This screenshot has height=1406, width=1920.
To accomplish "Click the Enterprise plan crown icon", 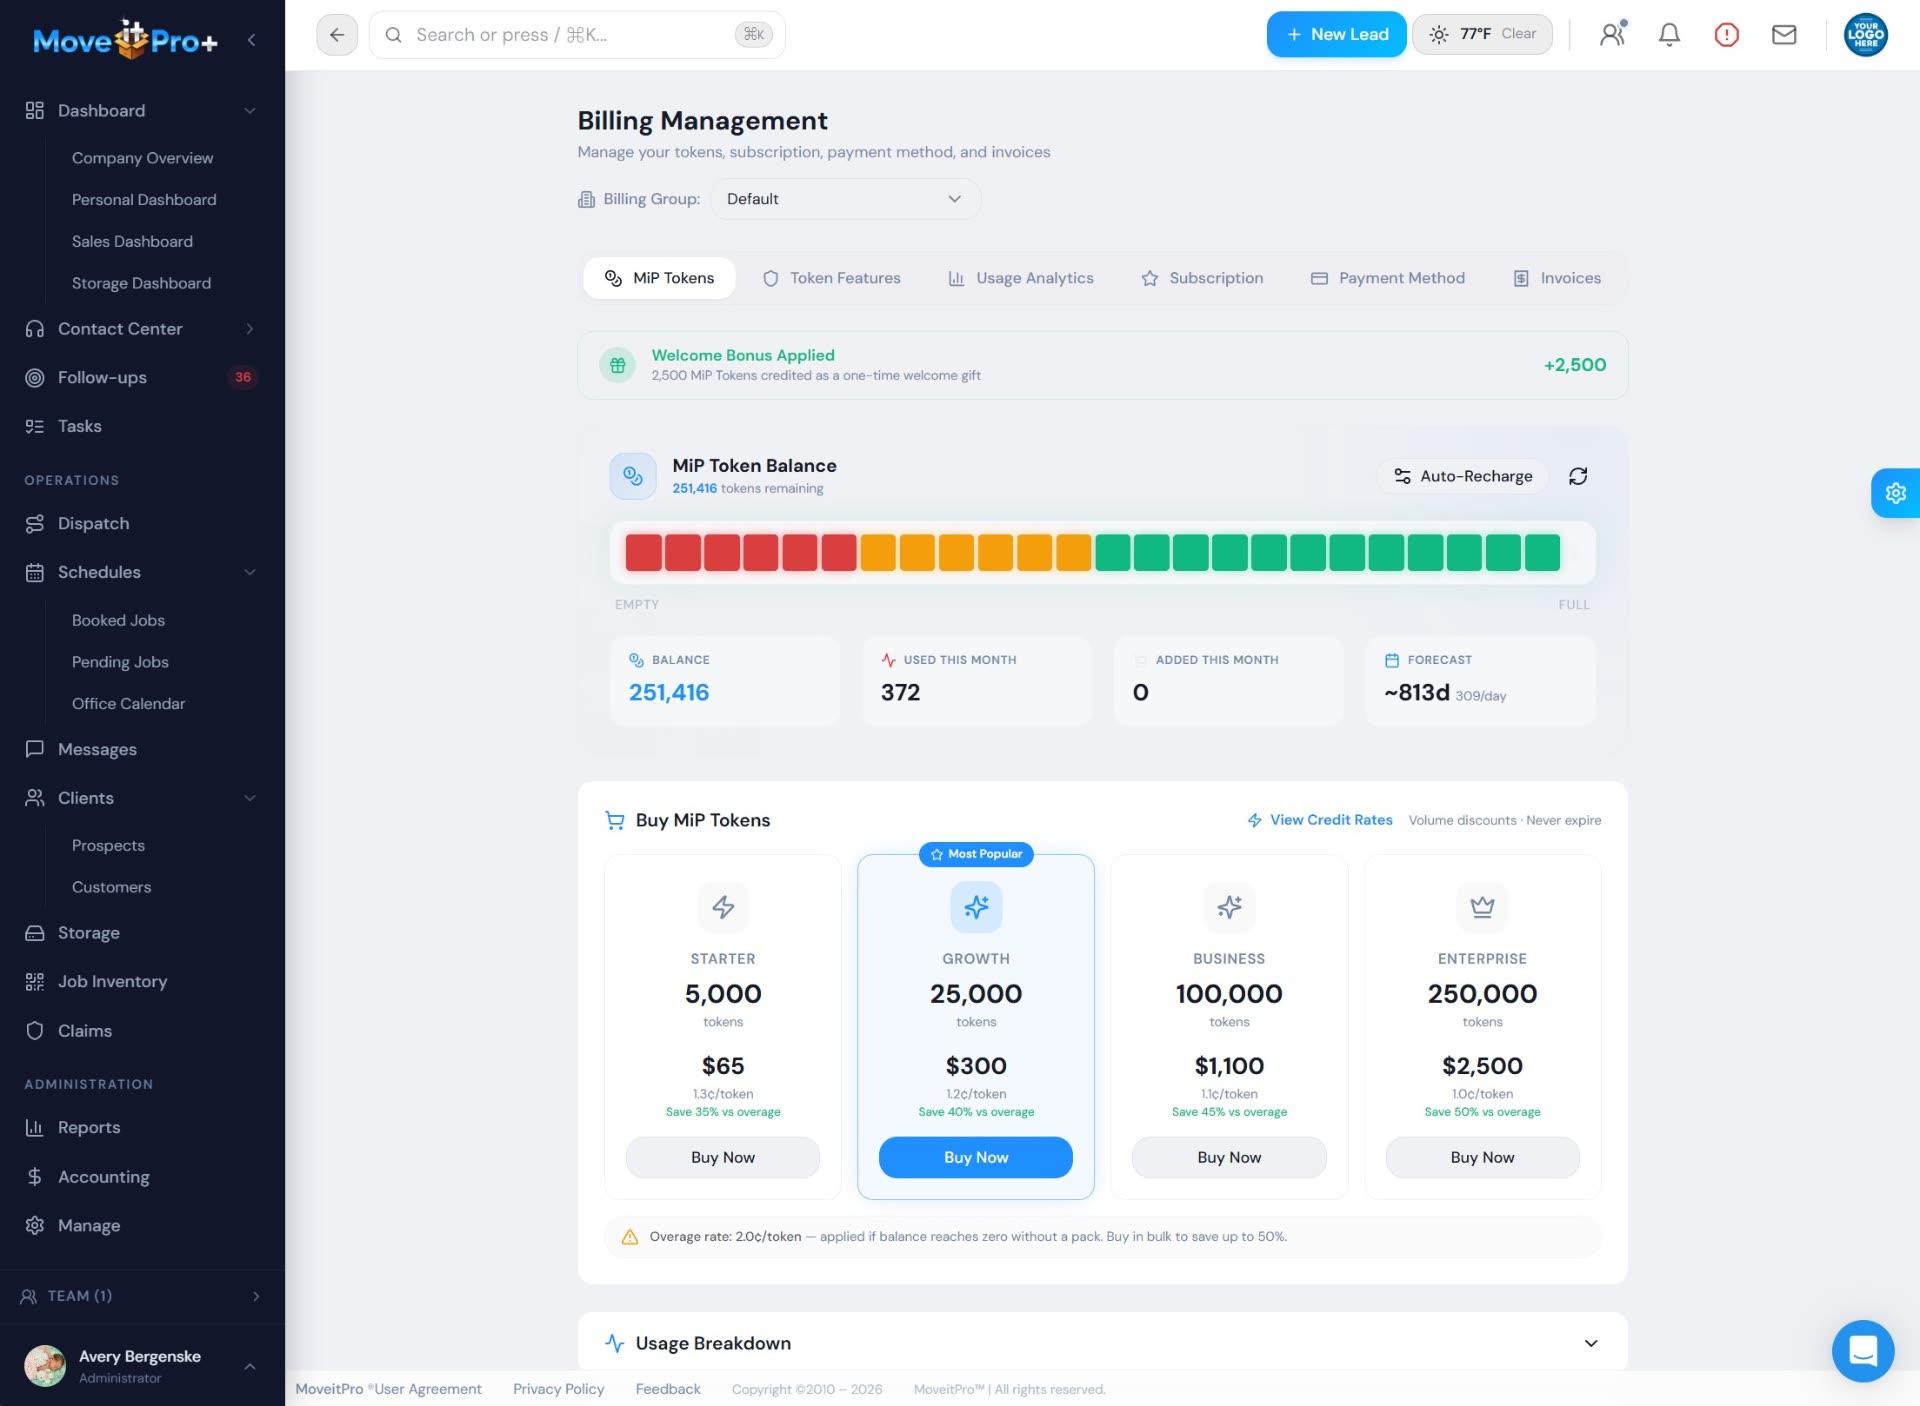I will click(x=1482, y=907).
